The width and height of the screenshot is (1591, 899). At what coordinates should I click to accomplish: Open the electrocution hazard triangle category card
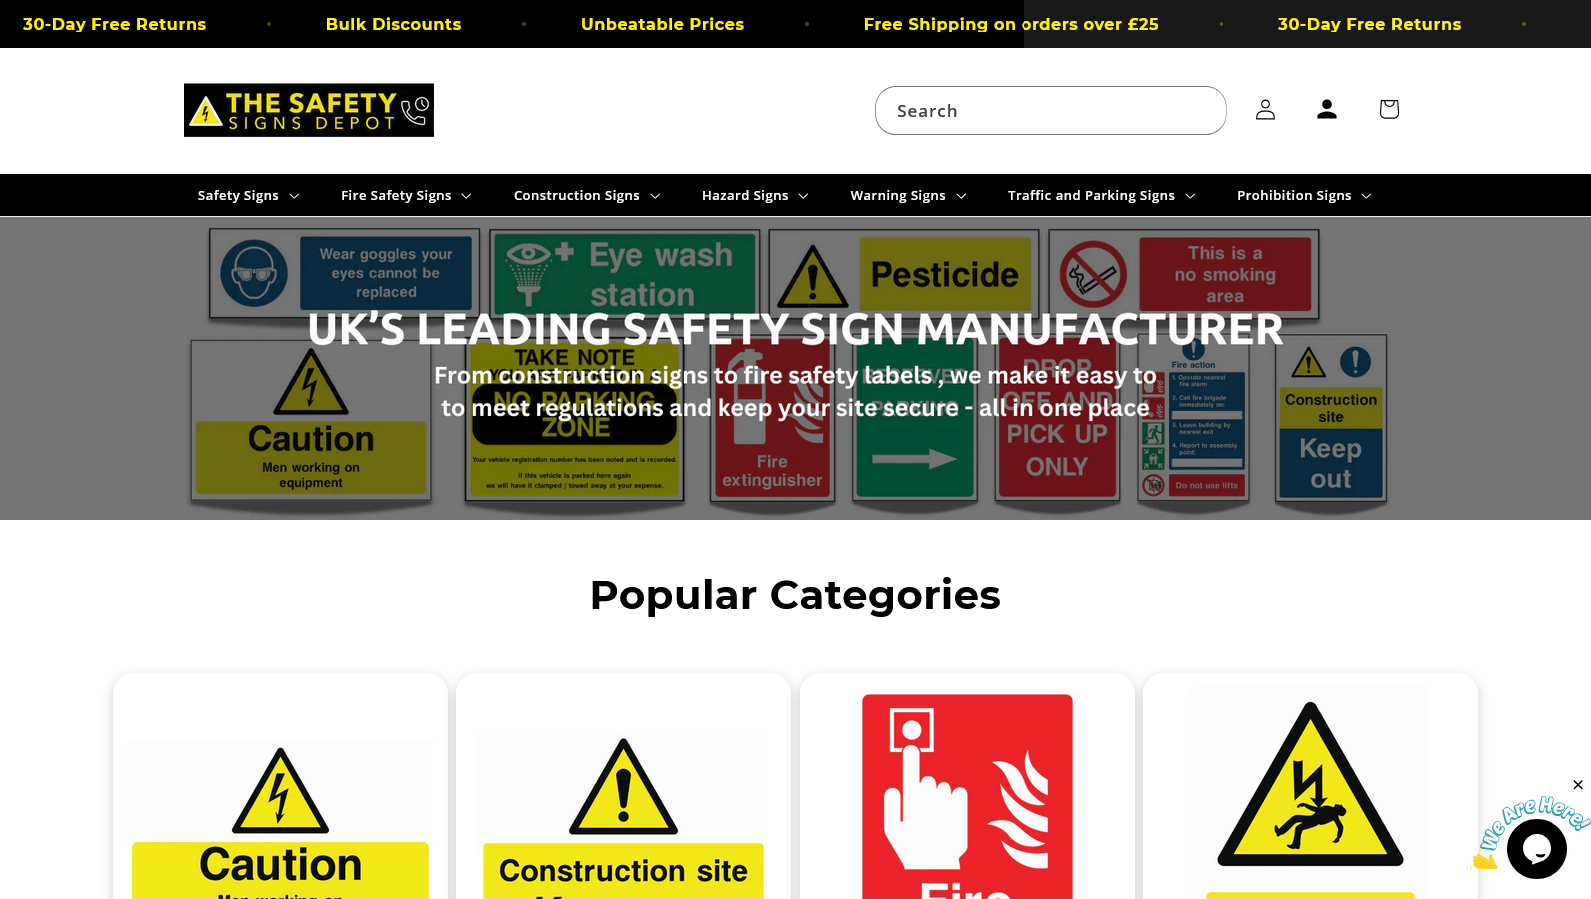(x=1310, y=786)
